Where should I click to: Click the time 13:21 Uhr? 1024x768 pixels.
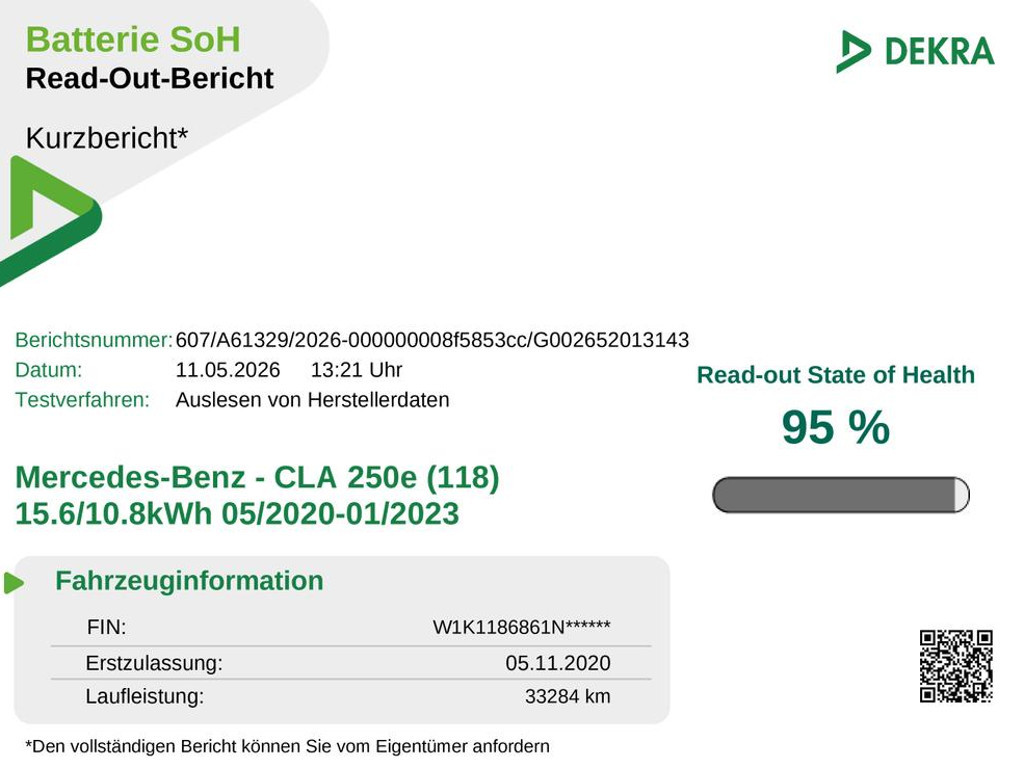(x=356, y=370)
